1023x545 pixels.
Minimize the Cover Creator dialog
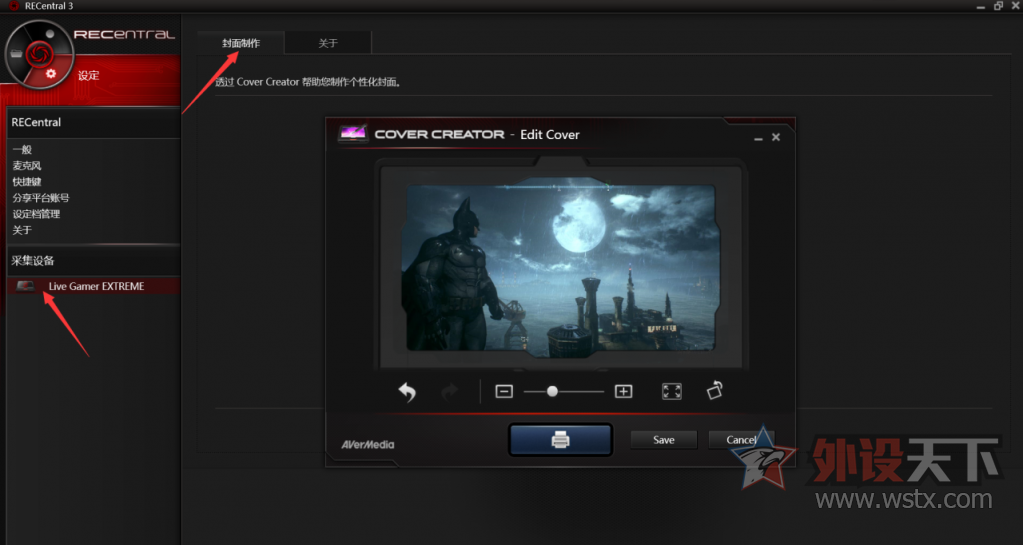tap(758, 138)
